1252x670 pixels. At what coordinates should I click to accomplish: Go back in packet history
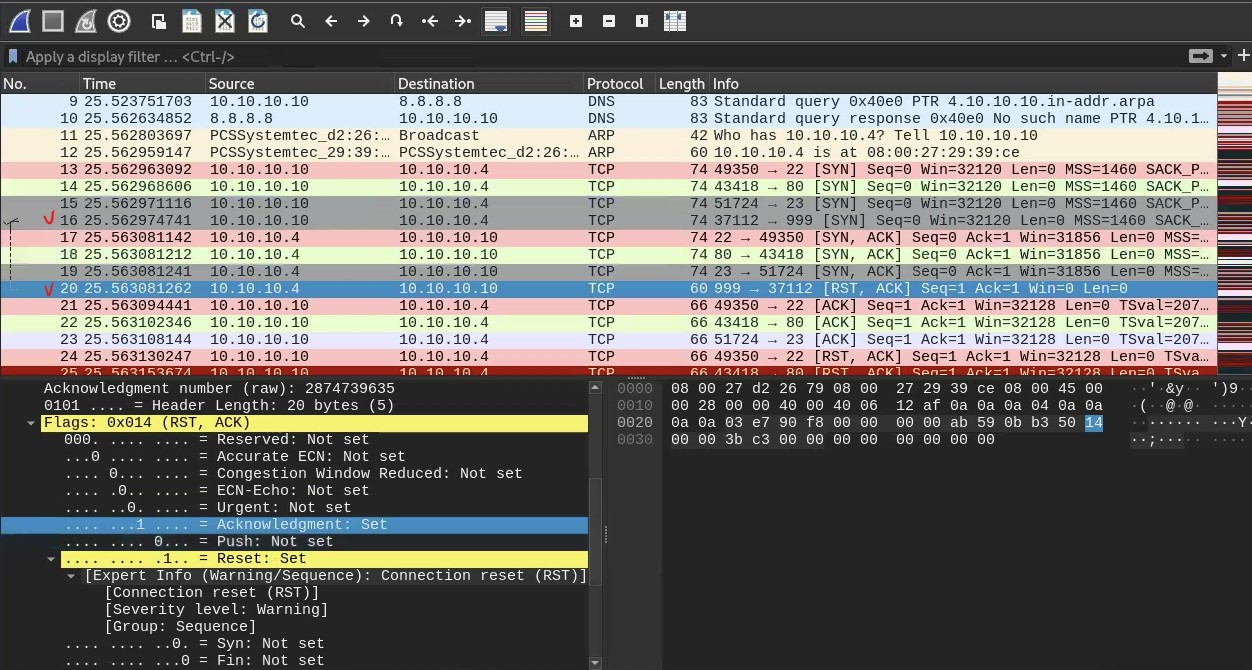coord(331,20)
